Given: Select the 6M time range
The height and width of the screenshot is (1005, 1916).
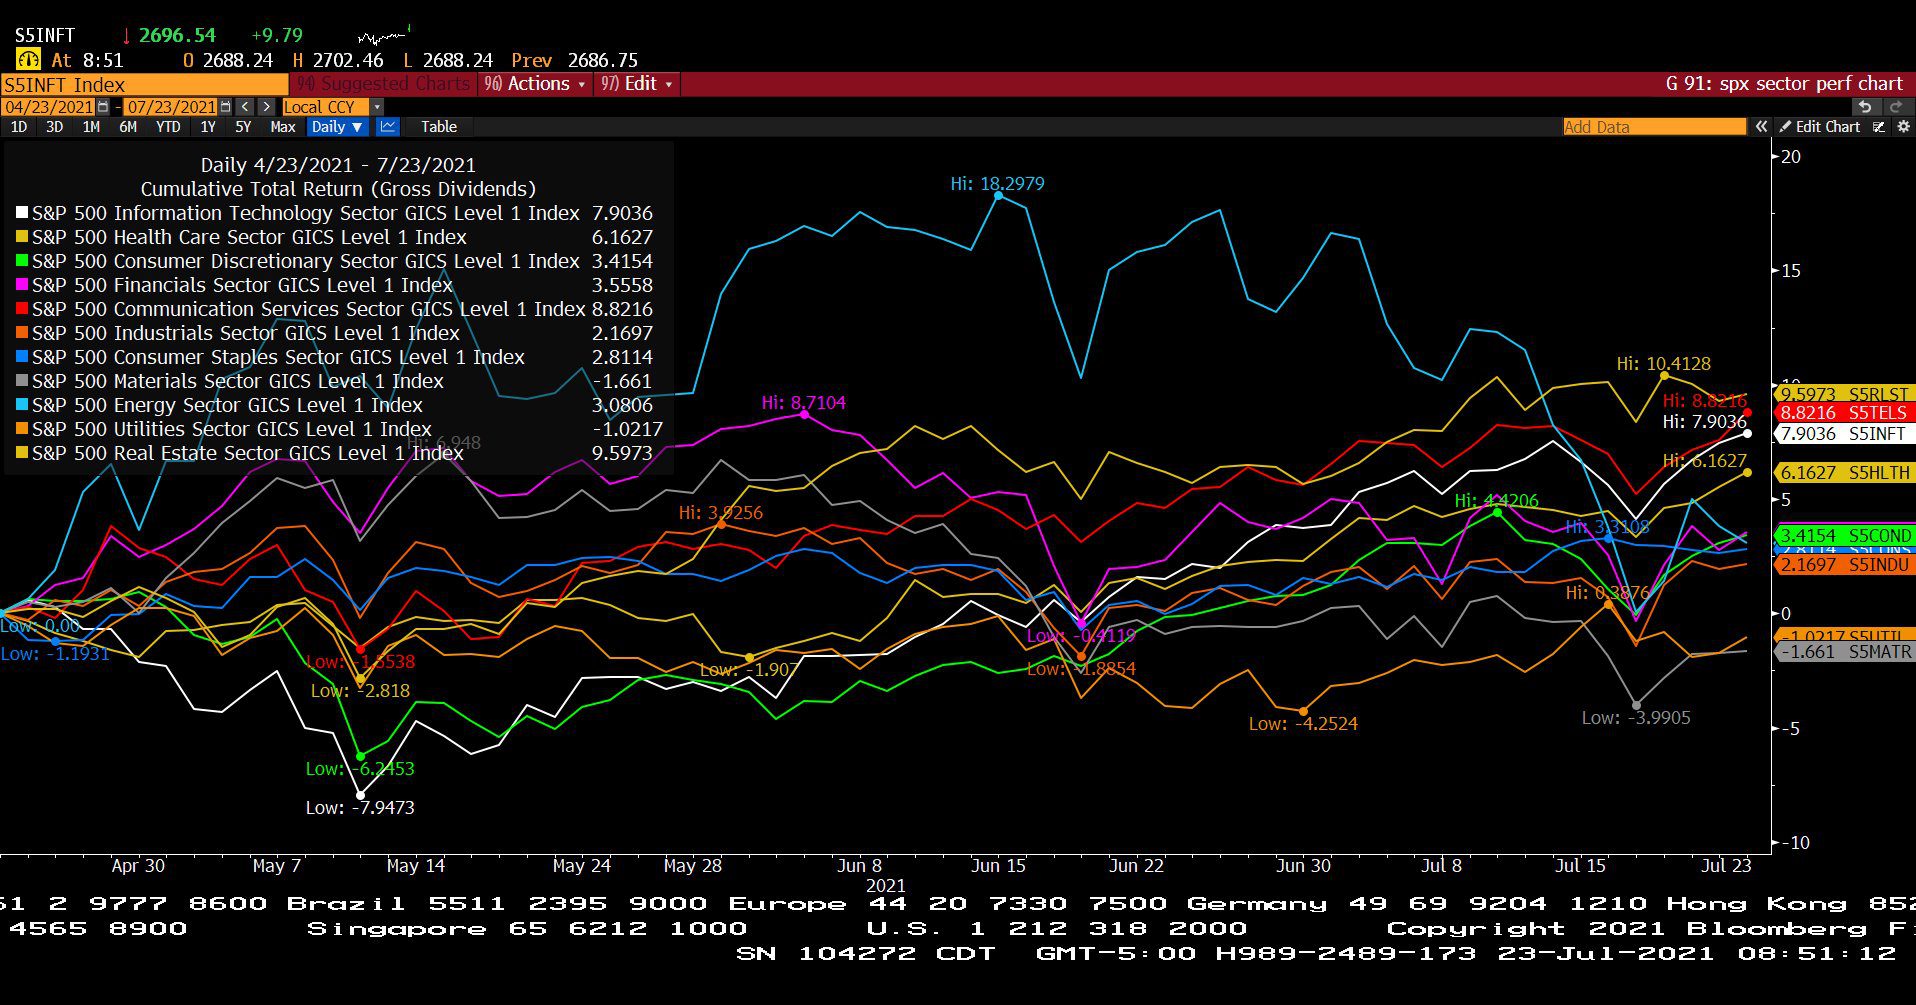Looking at the screenshot, I should pyautogui.click(x=128, y=127).
